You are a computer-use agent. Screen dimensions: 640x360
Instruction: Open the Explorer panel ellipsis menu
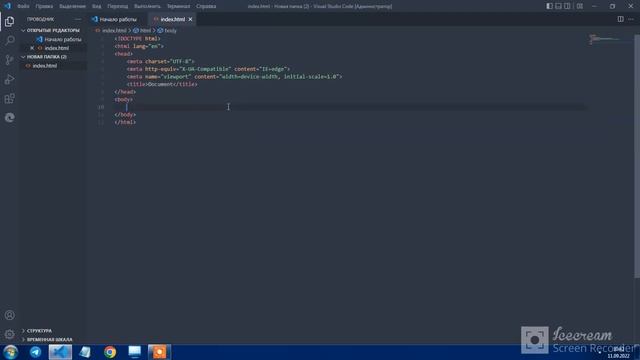click(78, 19)
